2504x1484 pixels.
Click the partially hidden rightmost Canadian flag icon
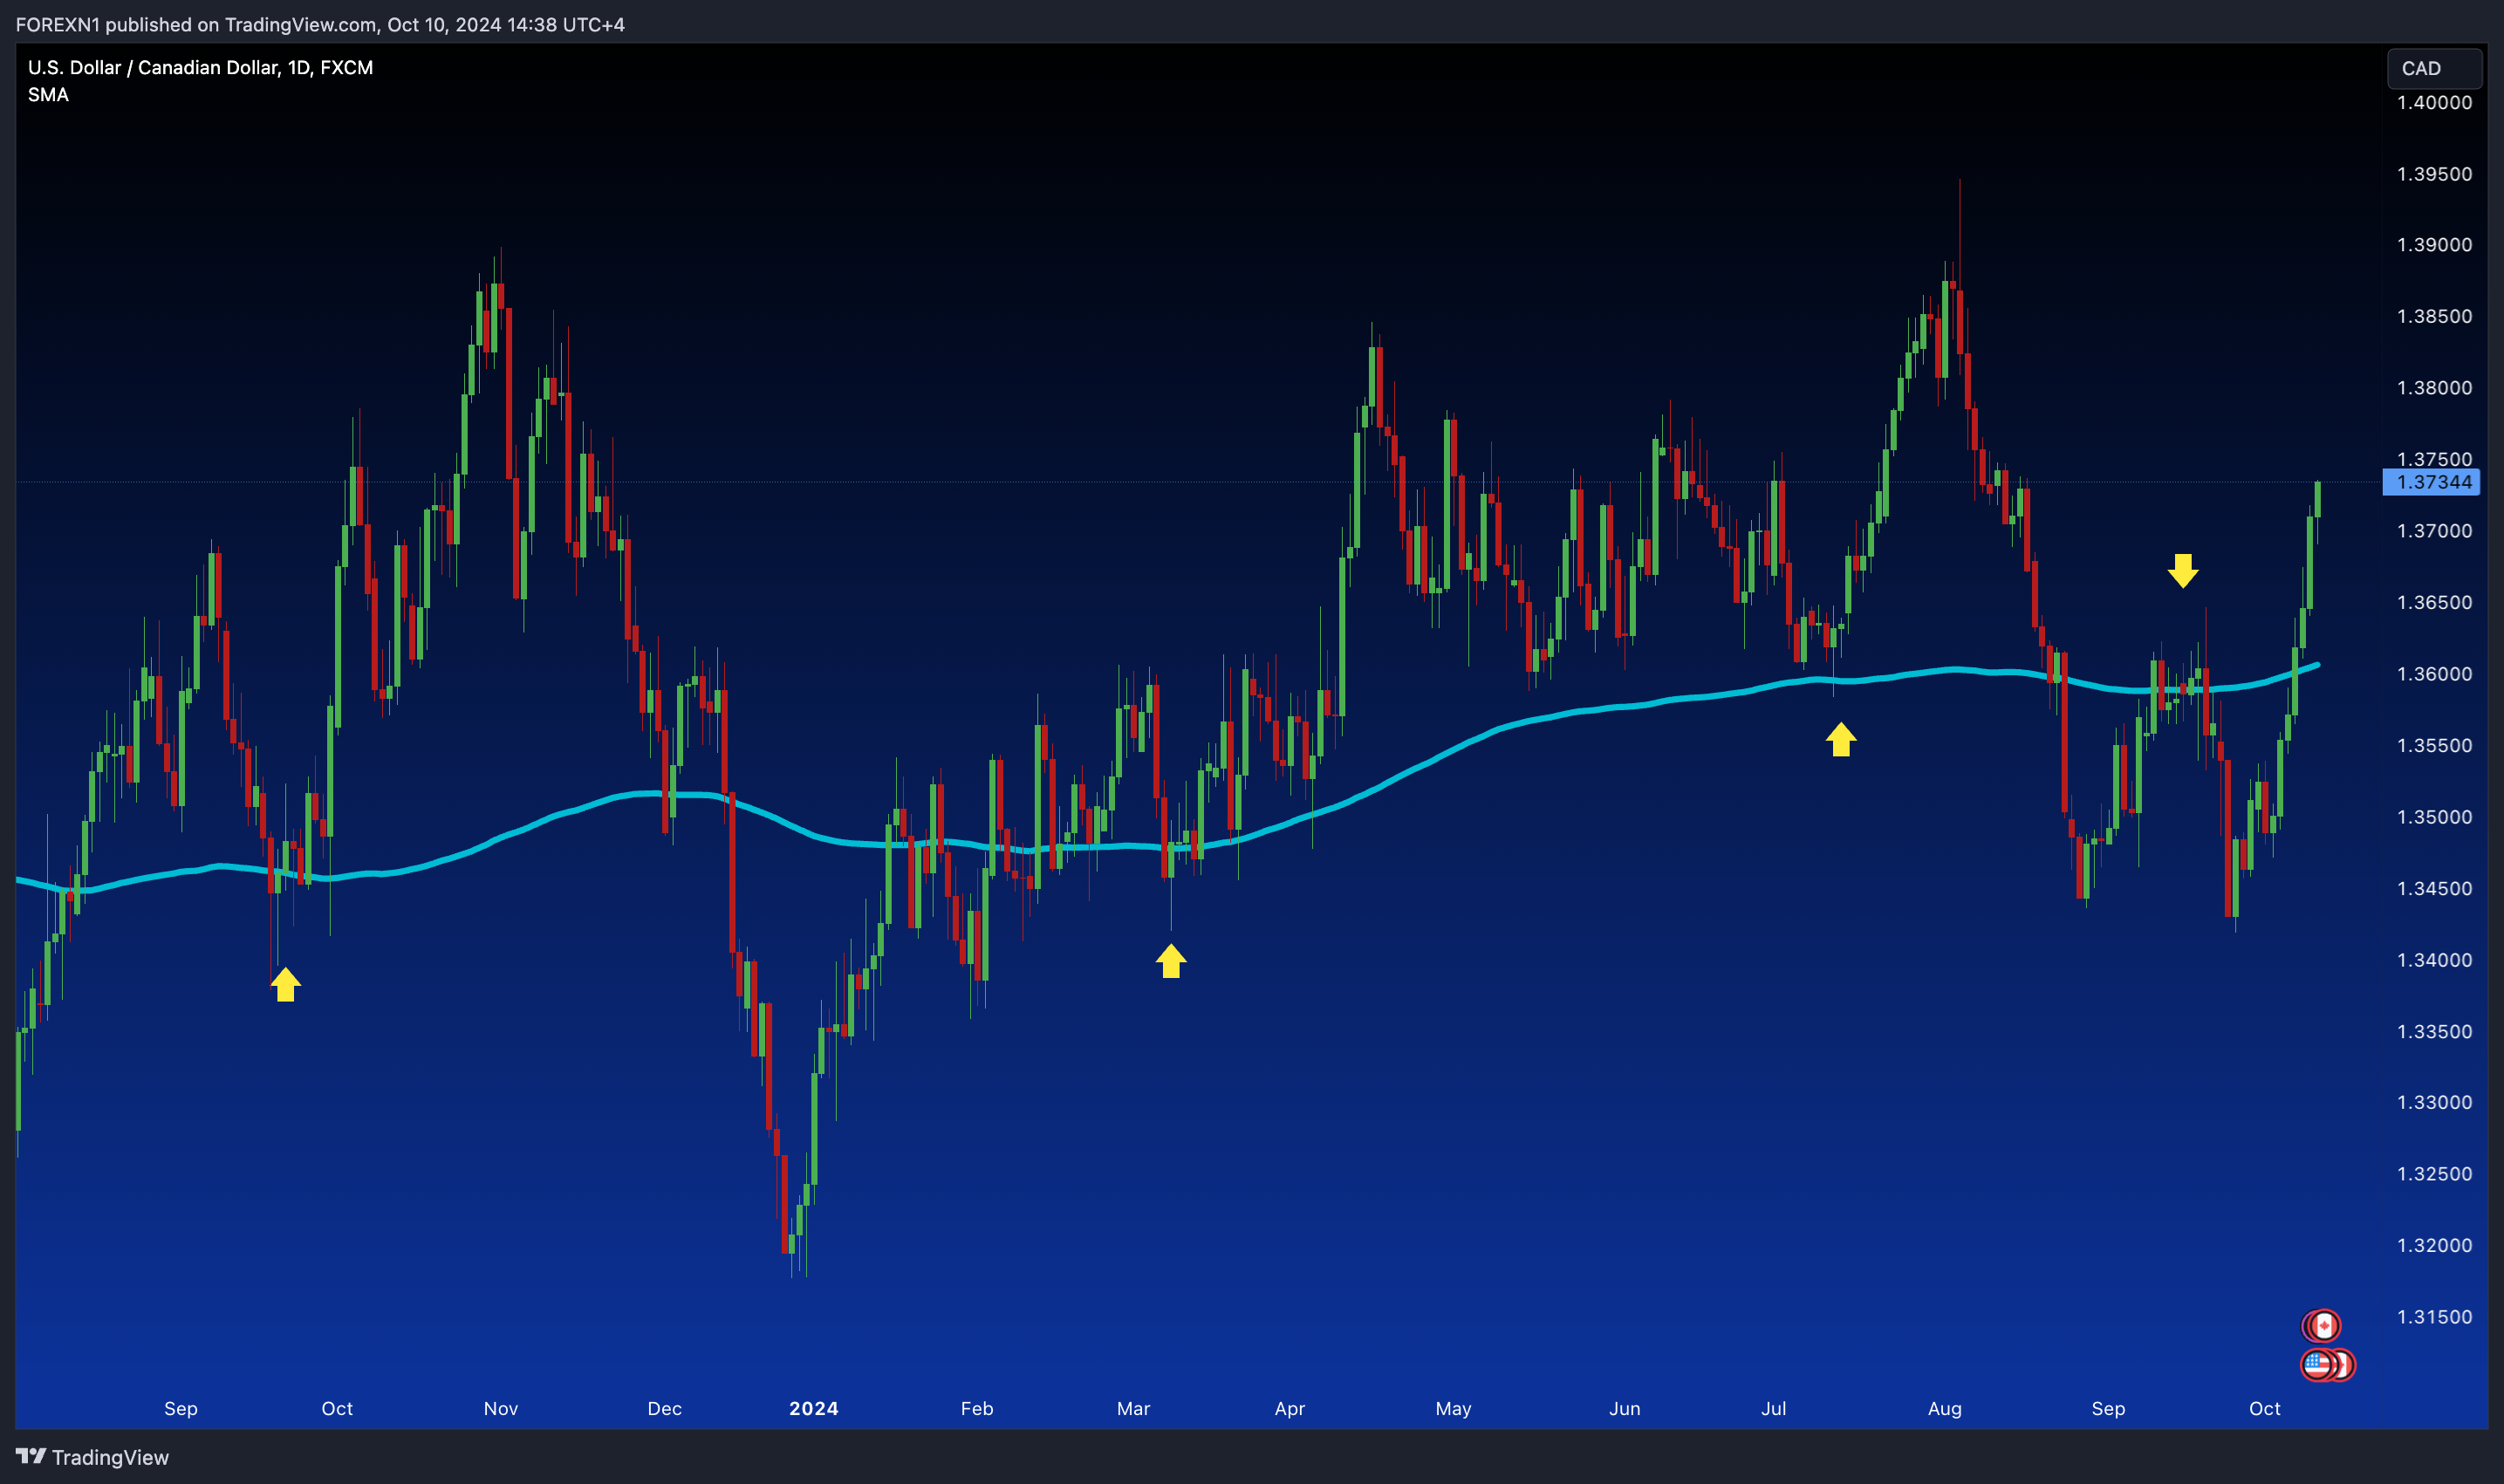coord(2347,1365)
